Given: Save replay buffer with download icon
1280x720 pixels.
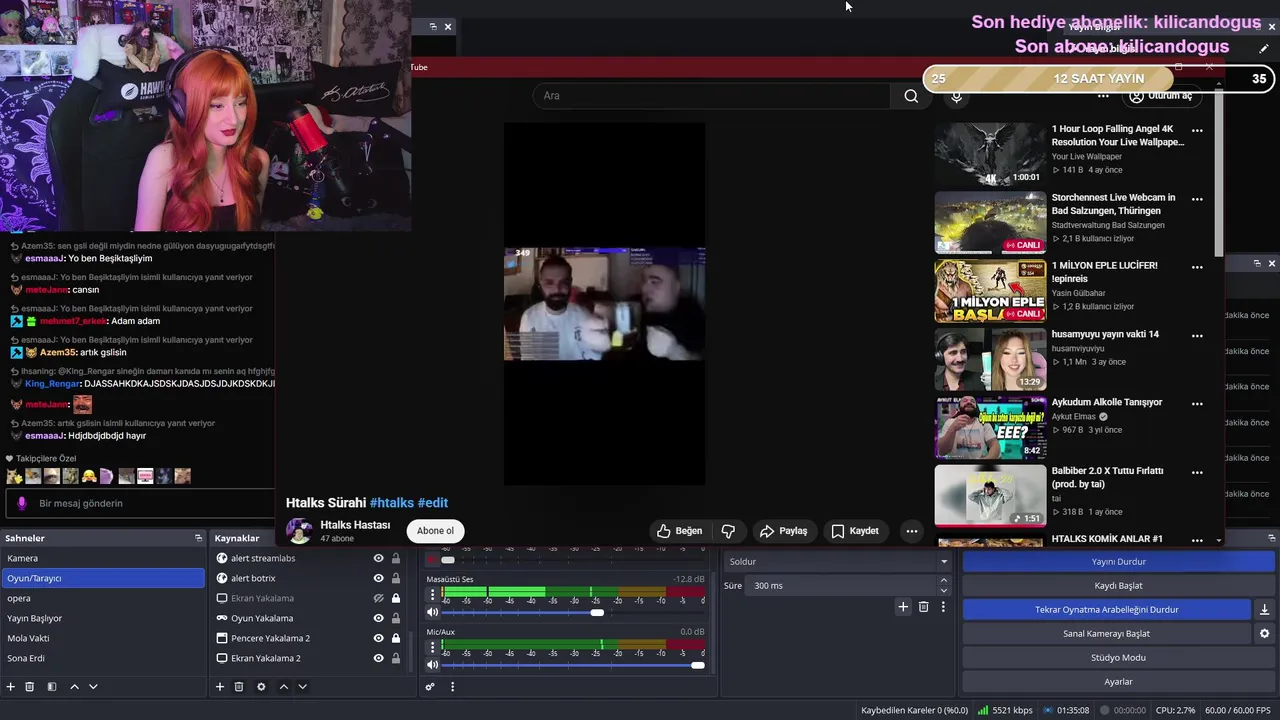Looking at the screenshot, I should pyautogui.click(x=1264, y=610).
